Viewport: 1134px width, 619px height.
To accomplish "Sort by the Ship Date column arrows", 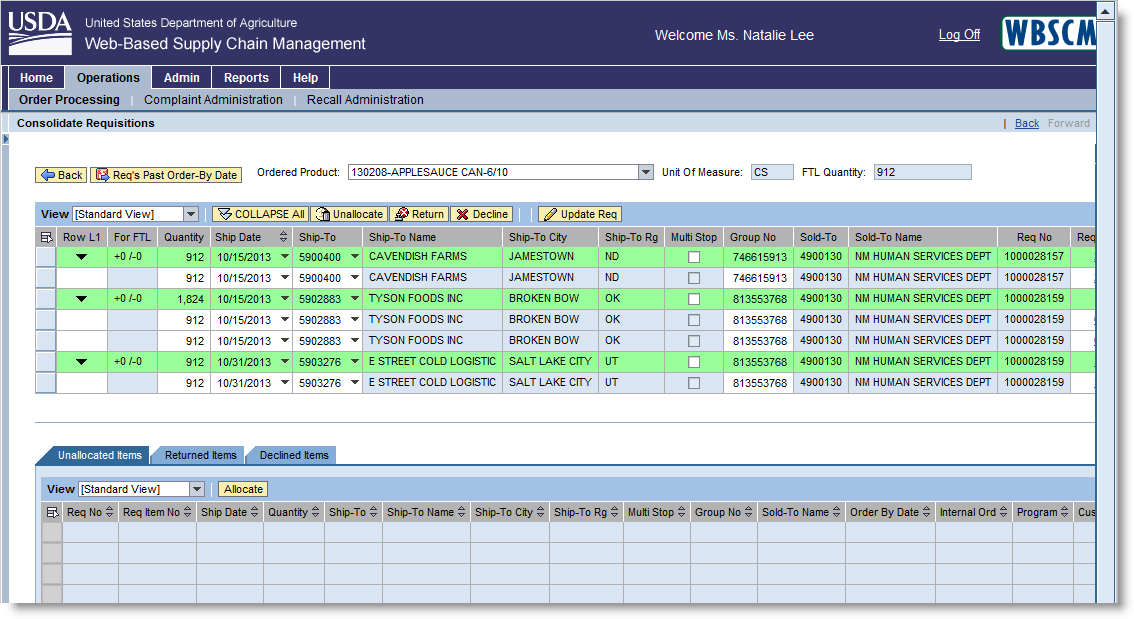I will (x=283, y=237).
